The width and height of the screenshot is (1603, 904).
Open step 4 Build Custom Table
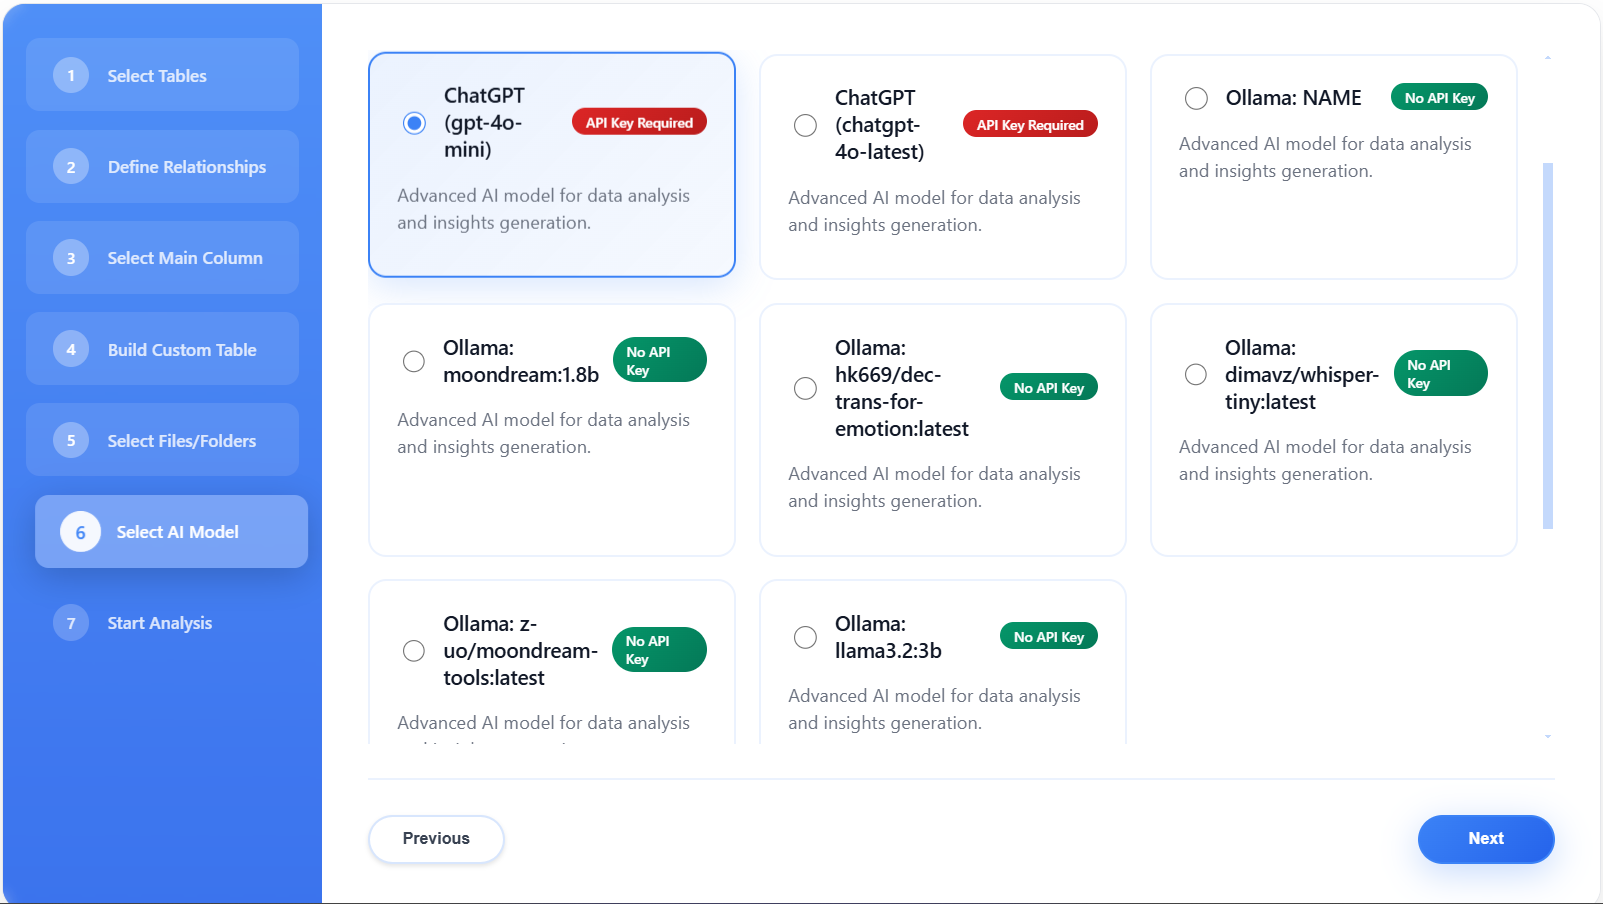click(162, 349)
